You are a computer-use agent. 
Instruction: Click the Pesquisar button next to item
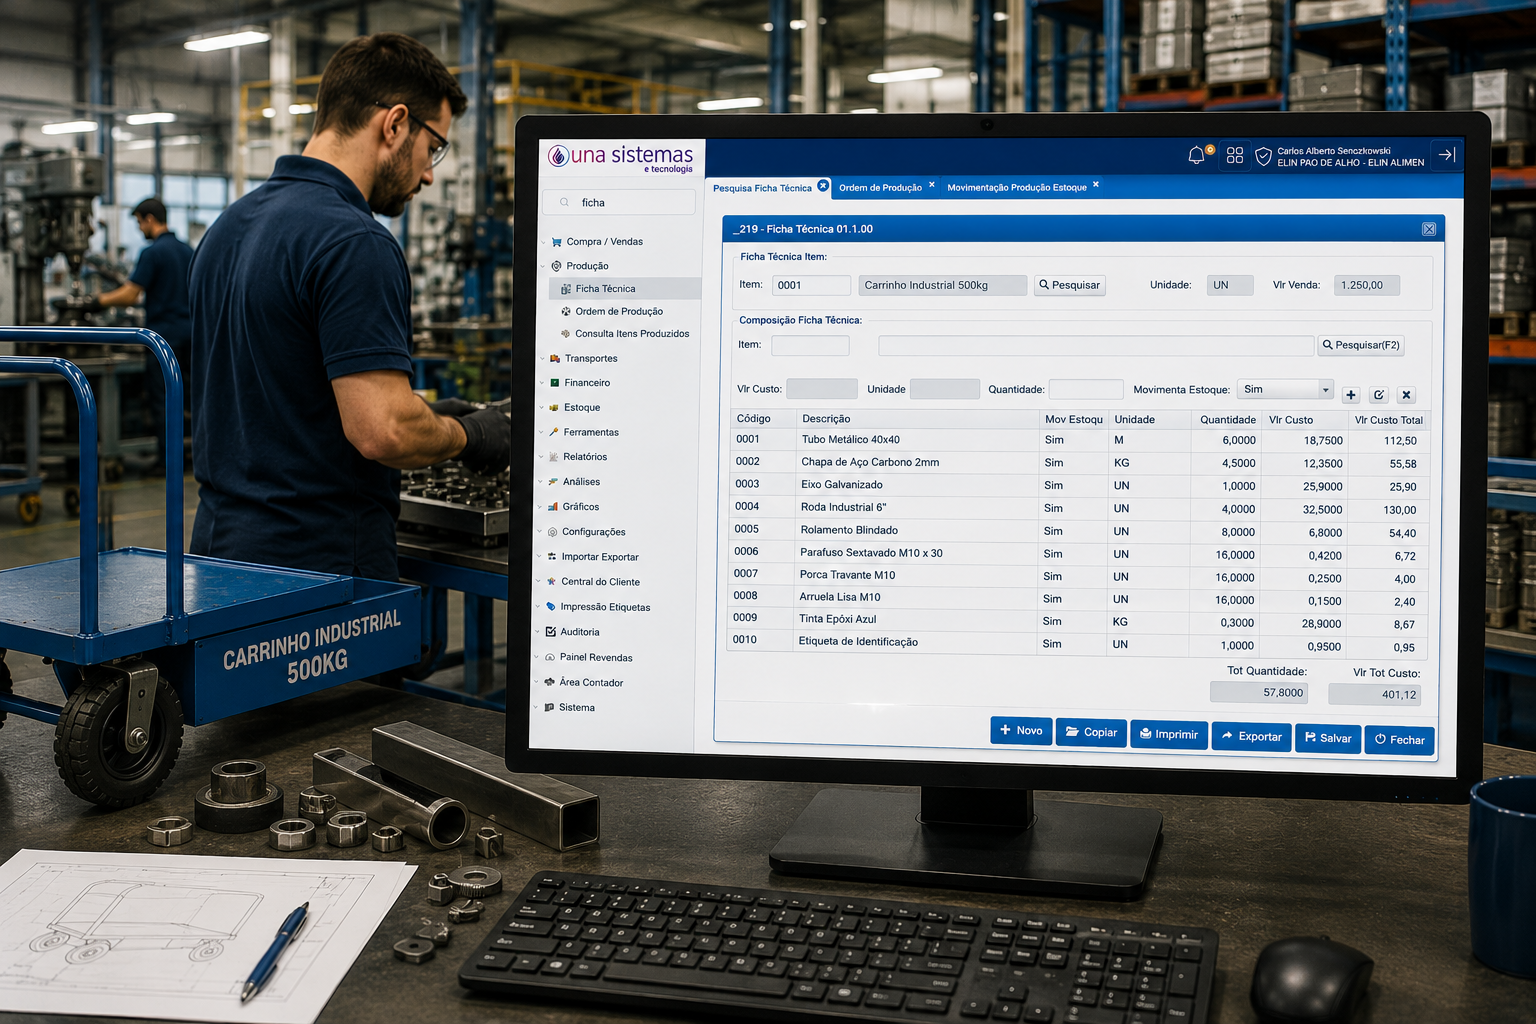click(1069, 285)
